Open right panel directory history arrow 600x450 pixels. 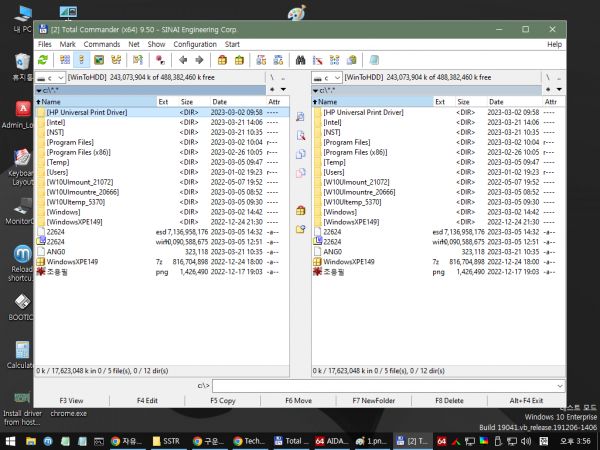click(559, 90)
